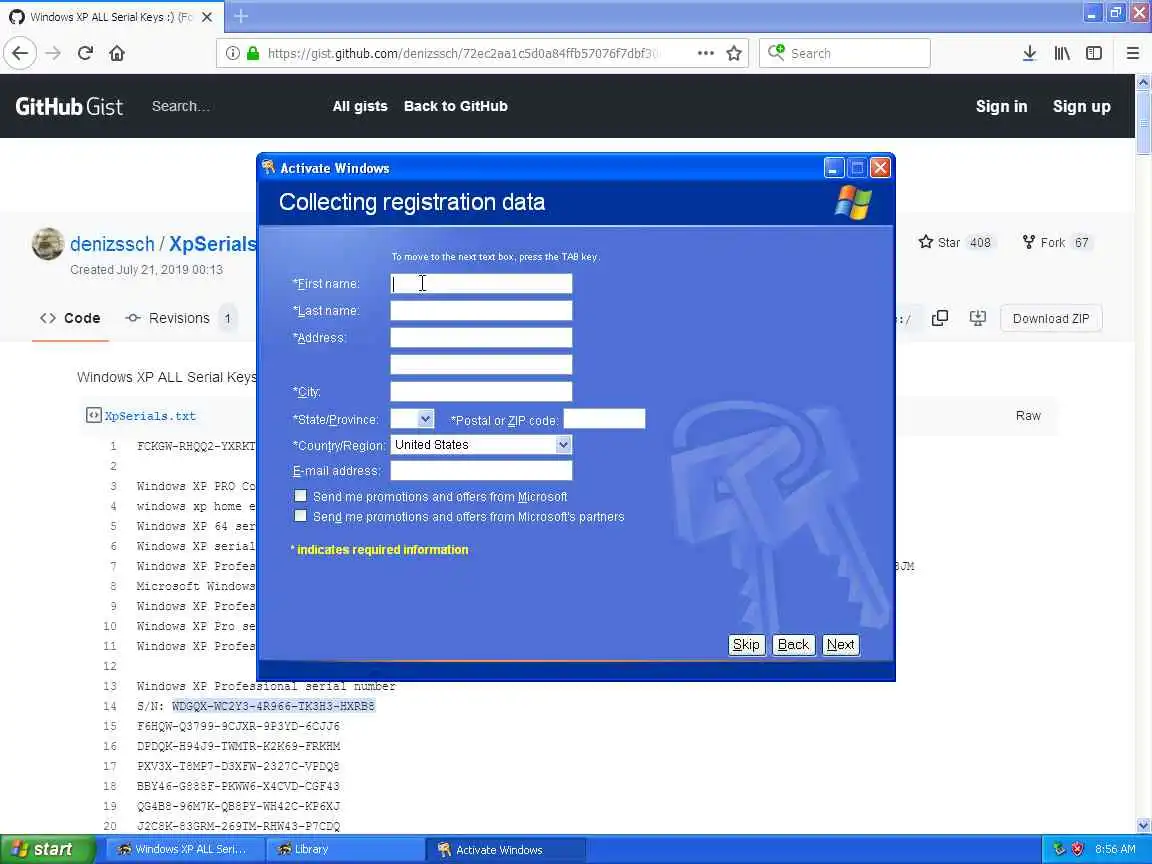
Task: Click the file code icon beside XpSerials.txt
Action: coord(93,416)
